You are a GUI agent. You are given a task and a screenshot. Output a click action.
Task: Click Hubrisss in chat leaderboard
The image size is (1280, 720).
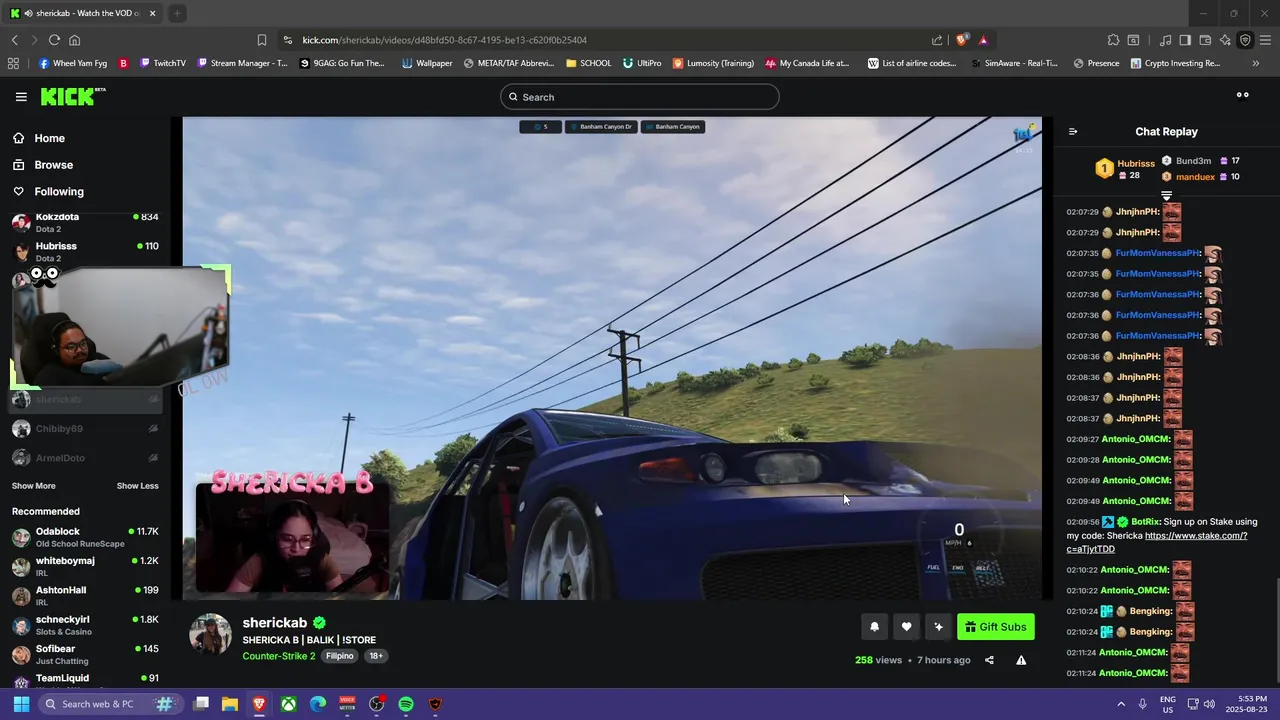coord(1136,163)
